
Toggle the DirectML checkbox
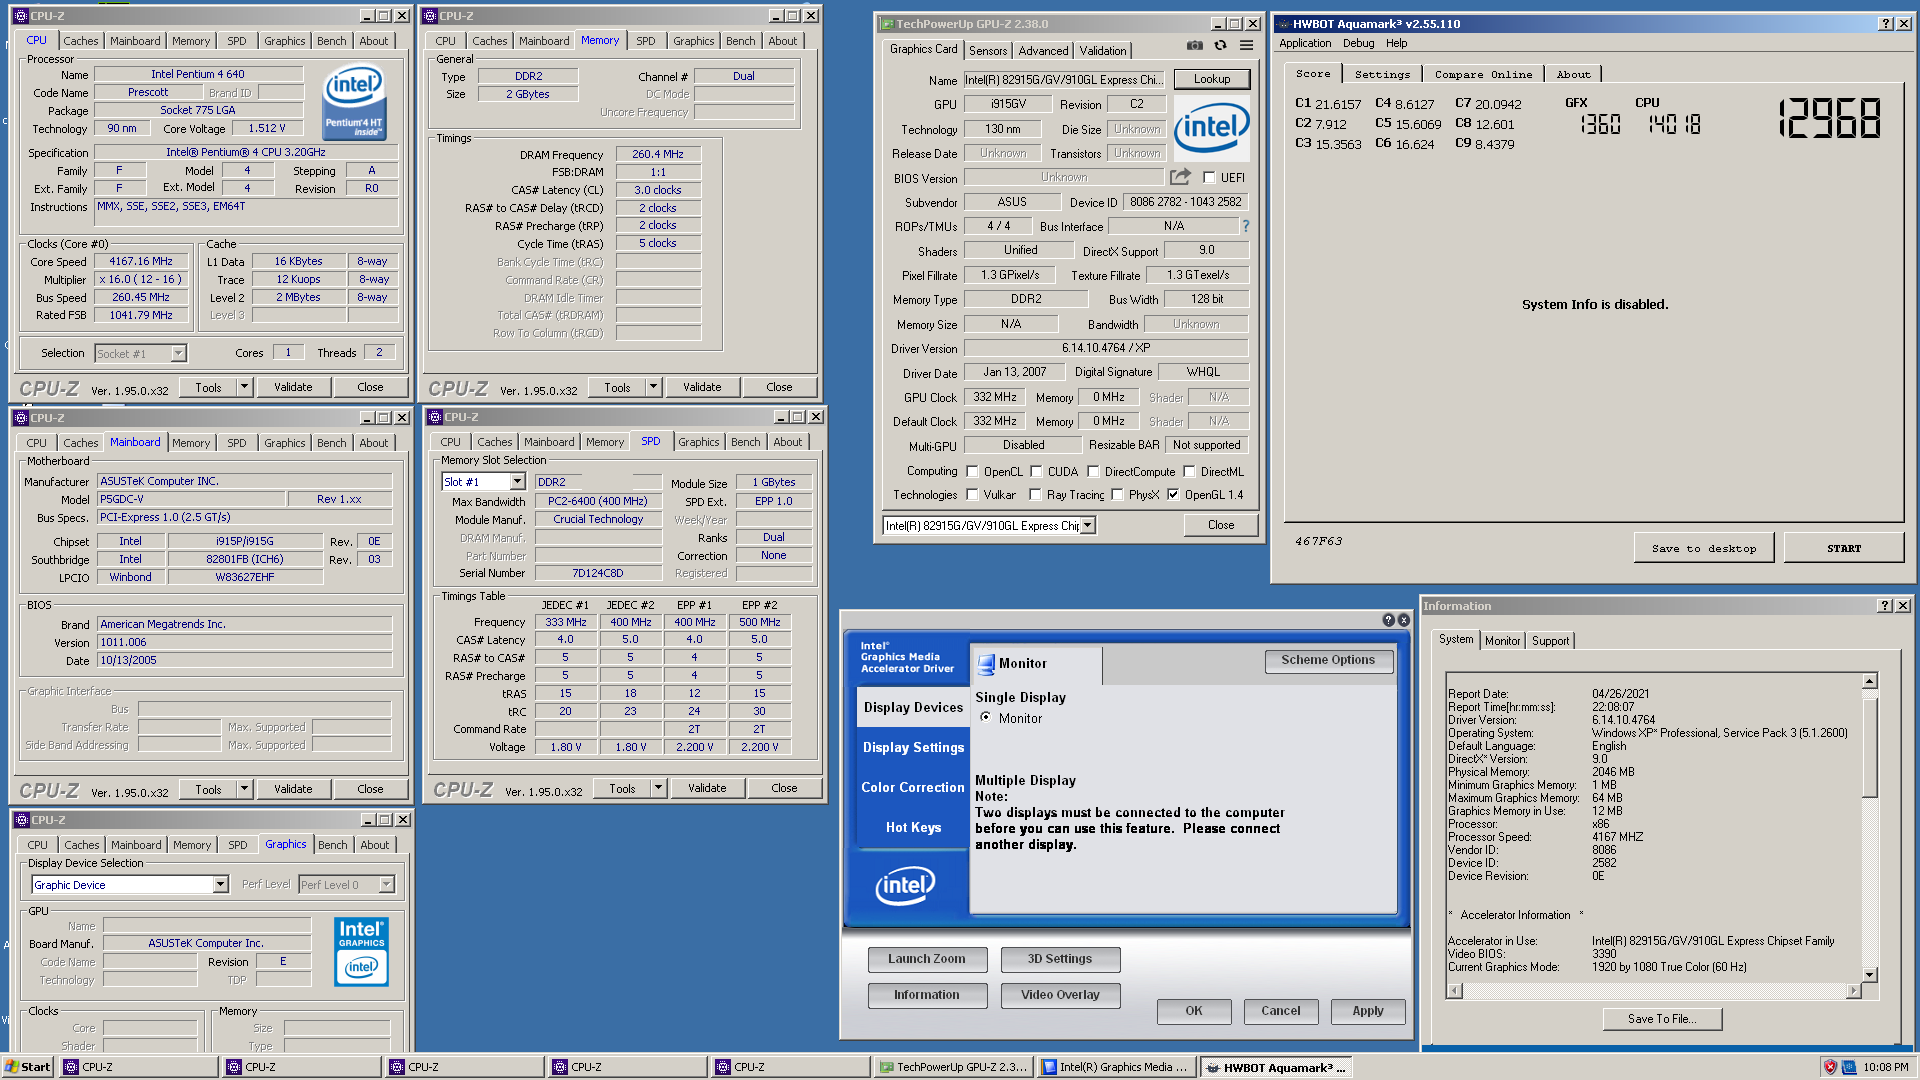tap(1189, 471)
